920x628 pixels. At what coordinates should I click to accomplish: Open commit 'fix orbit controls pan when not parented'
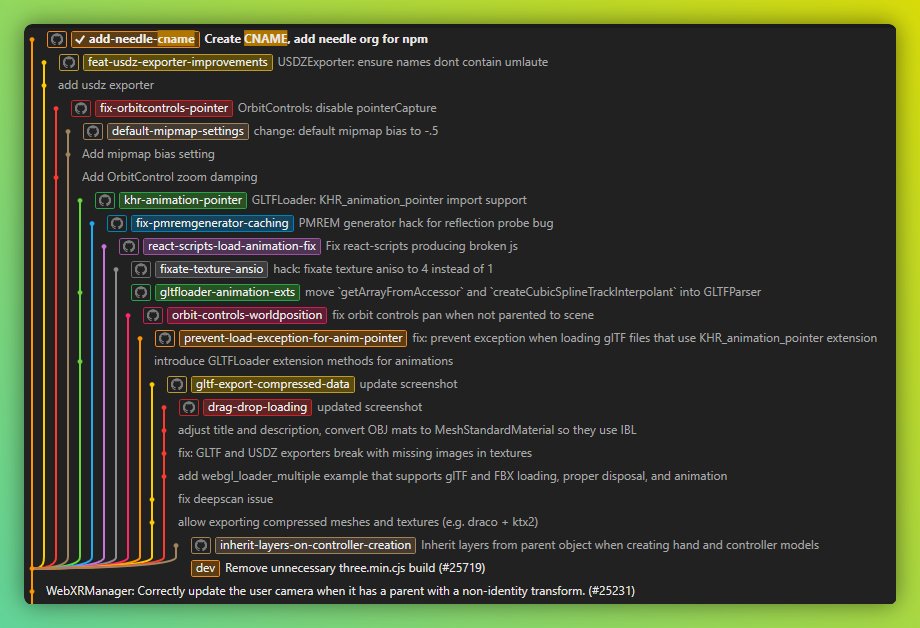pos(463,315)
